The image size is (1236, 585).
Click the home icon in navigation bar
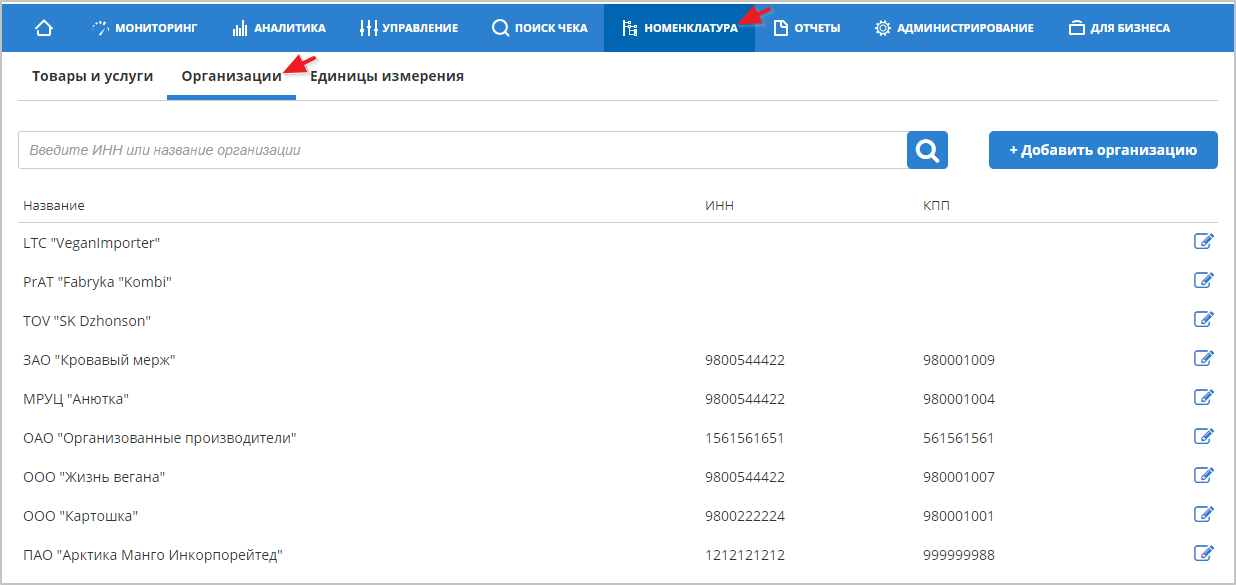[44, 28]
